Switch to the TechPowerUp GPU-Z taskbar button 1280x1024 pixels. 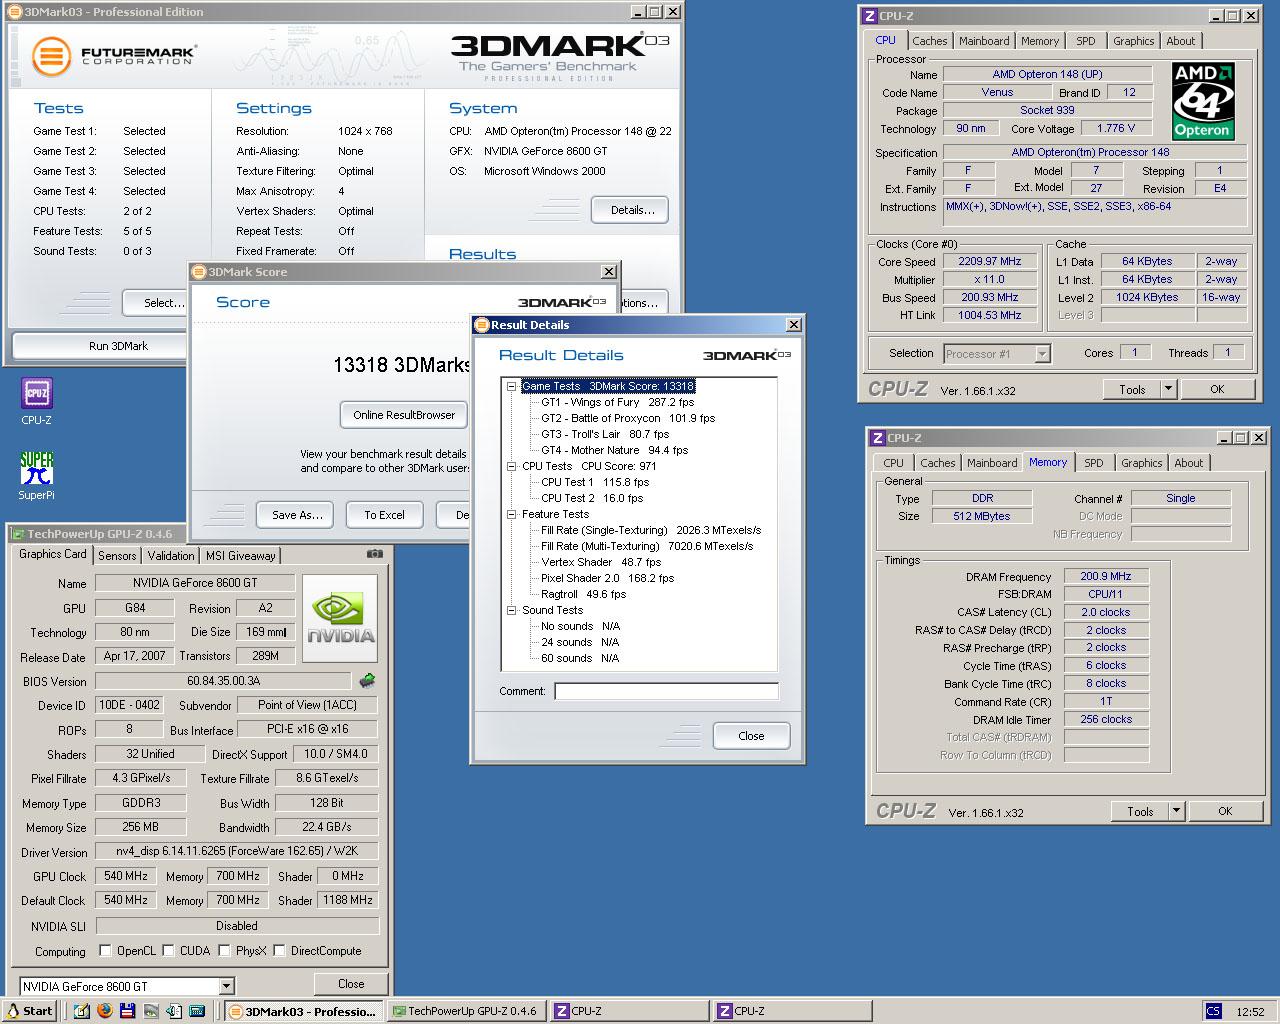(x=466, y=1011)
